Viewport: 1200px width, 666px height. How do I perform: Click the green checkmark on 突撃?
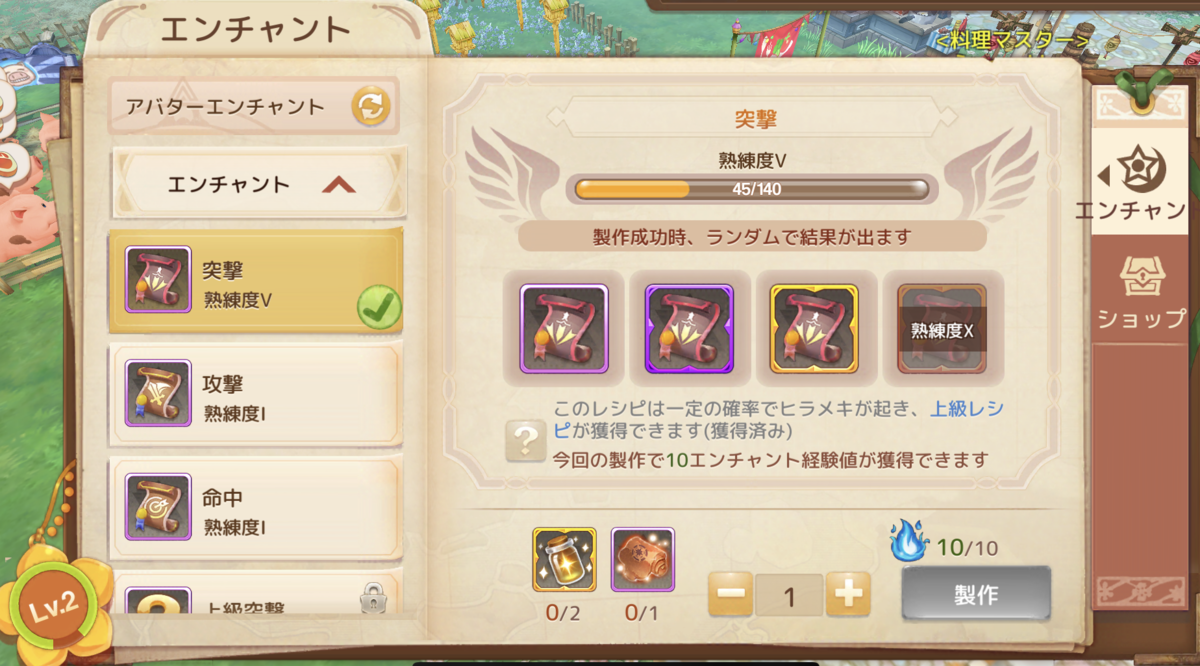click(x=380, y=307)
